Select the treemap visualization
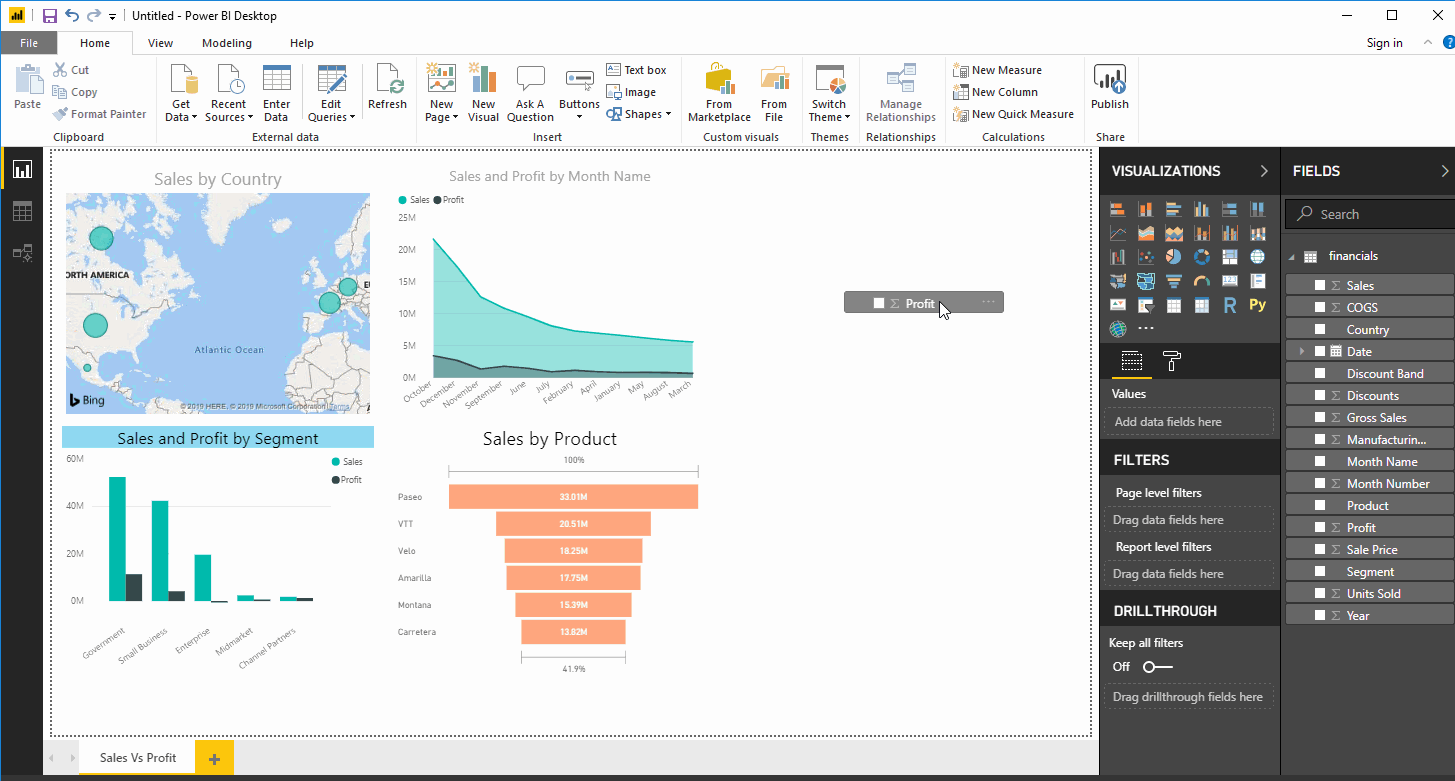Image resolution: width=1455 pixels, height=781 pixels. pos(1230,257)
